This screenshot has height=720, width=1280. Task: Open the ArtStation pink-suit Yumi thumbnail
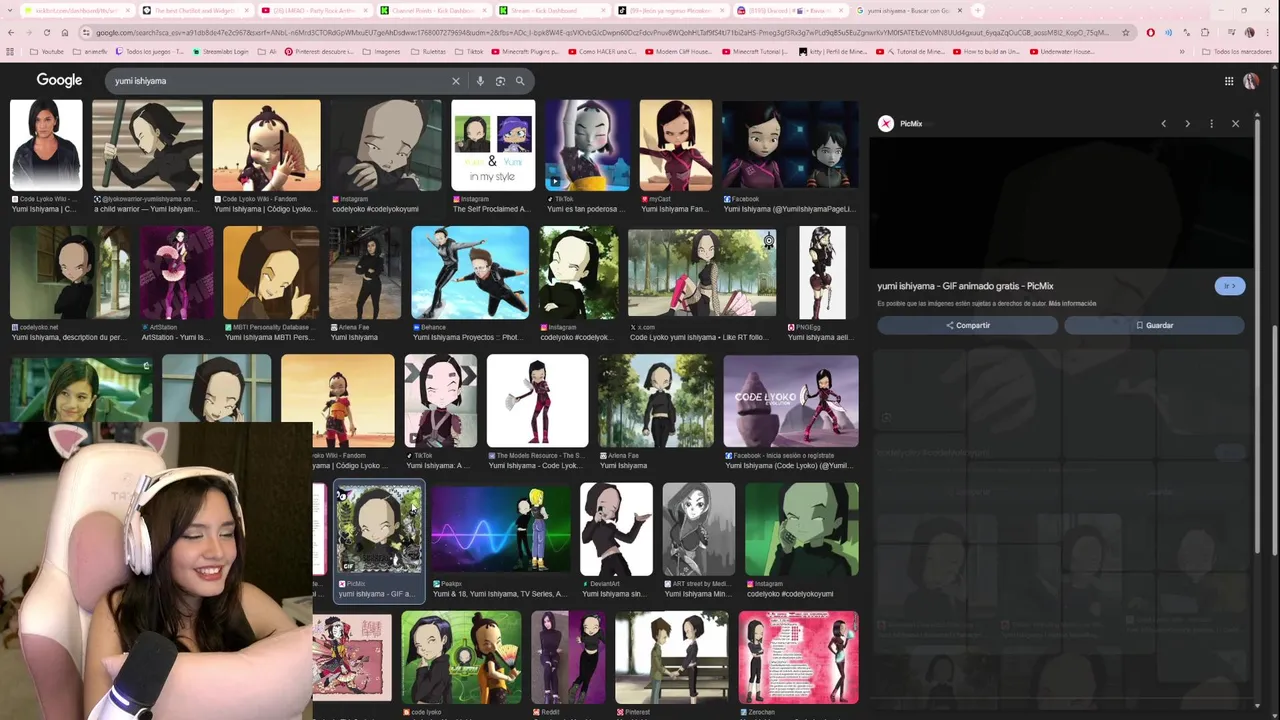tap(176, 273)
